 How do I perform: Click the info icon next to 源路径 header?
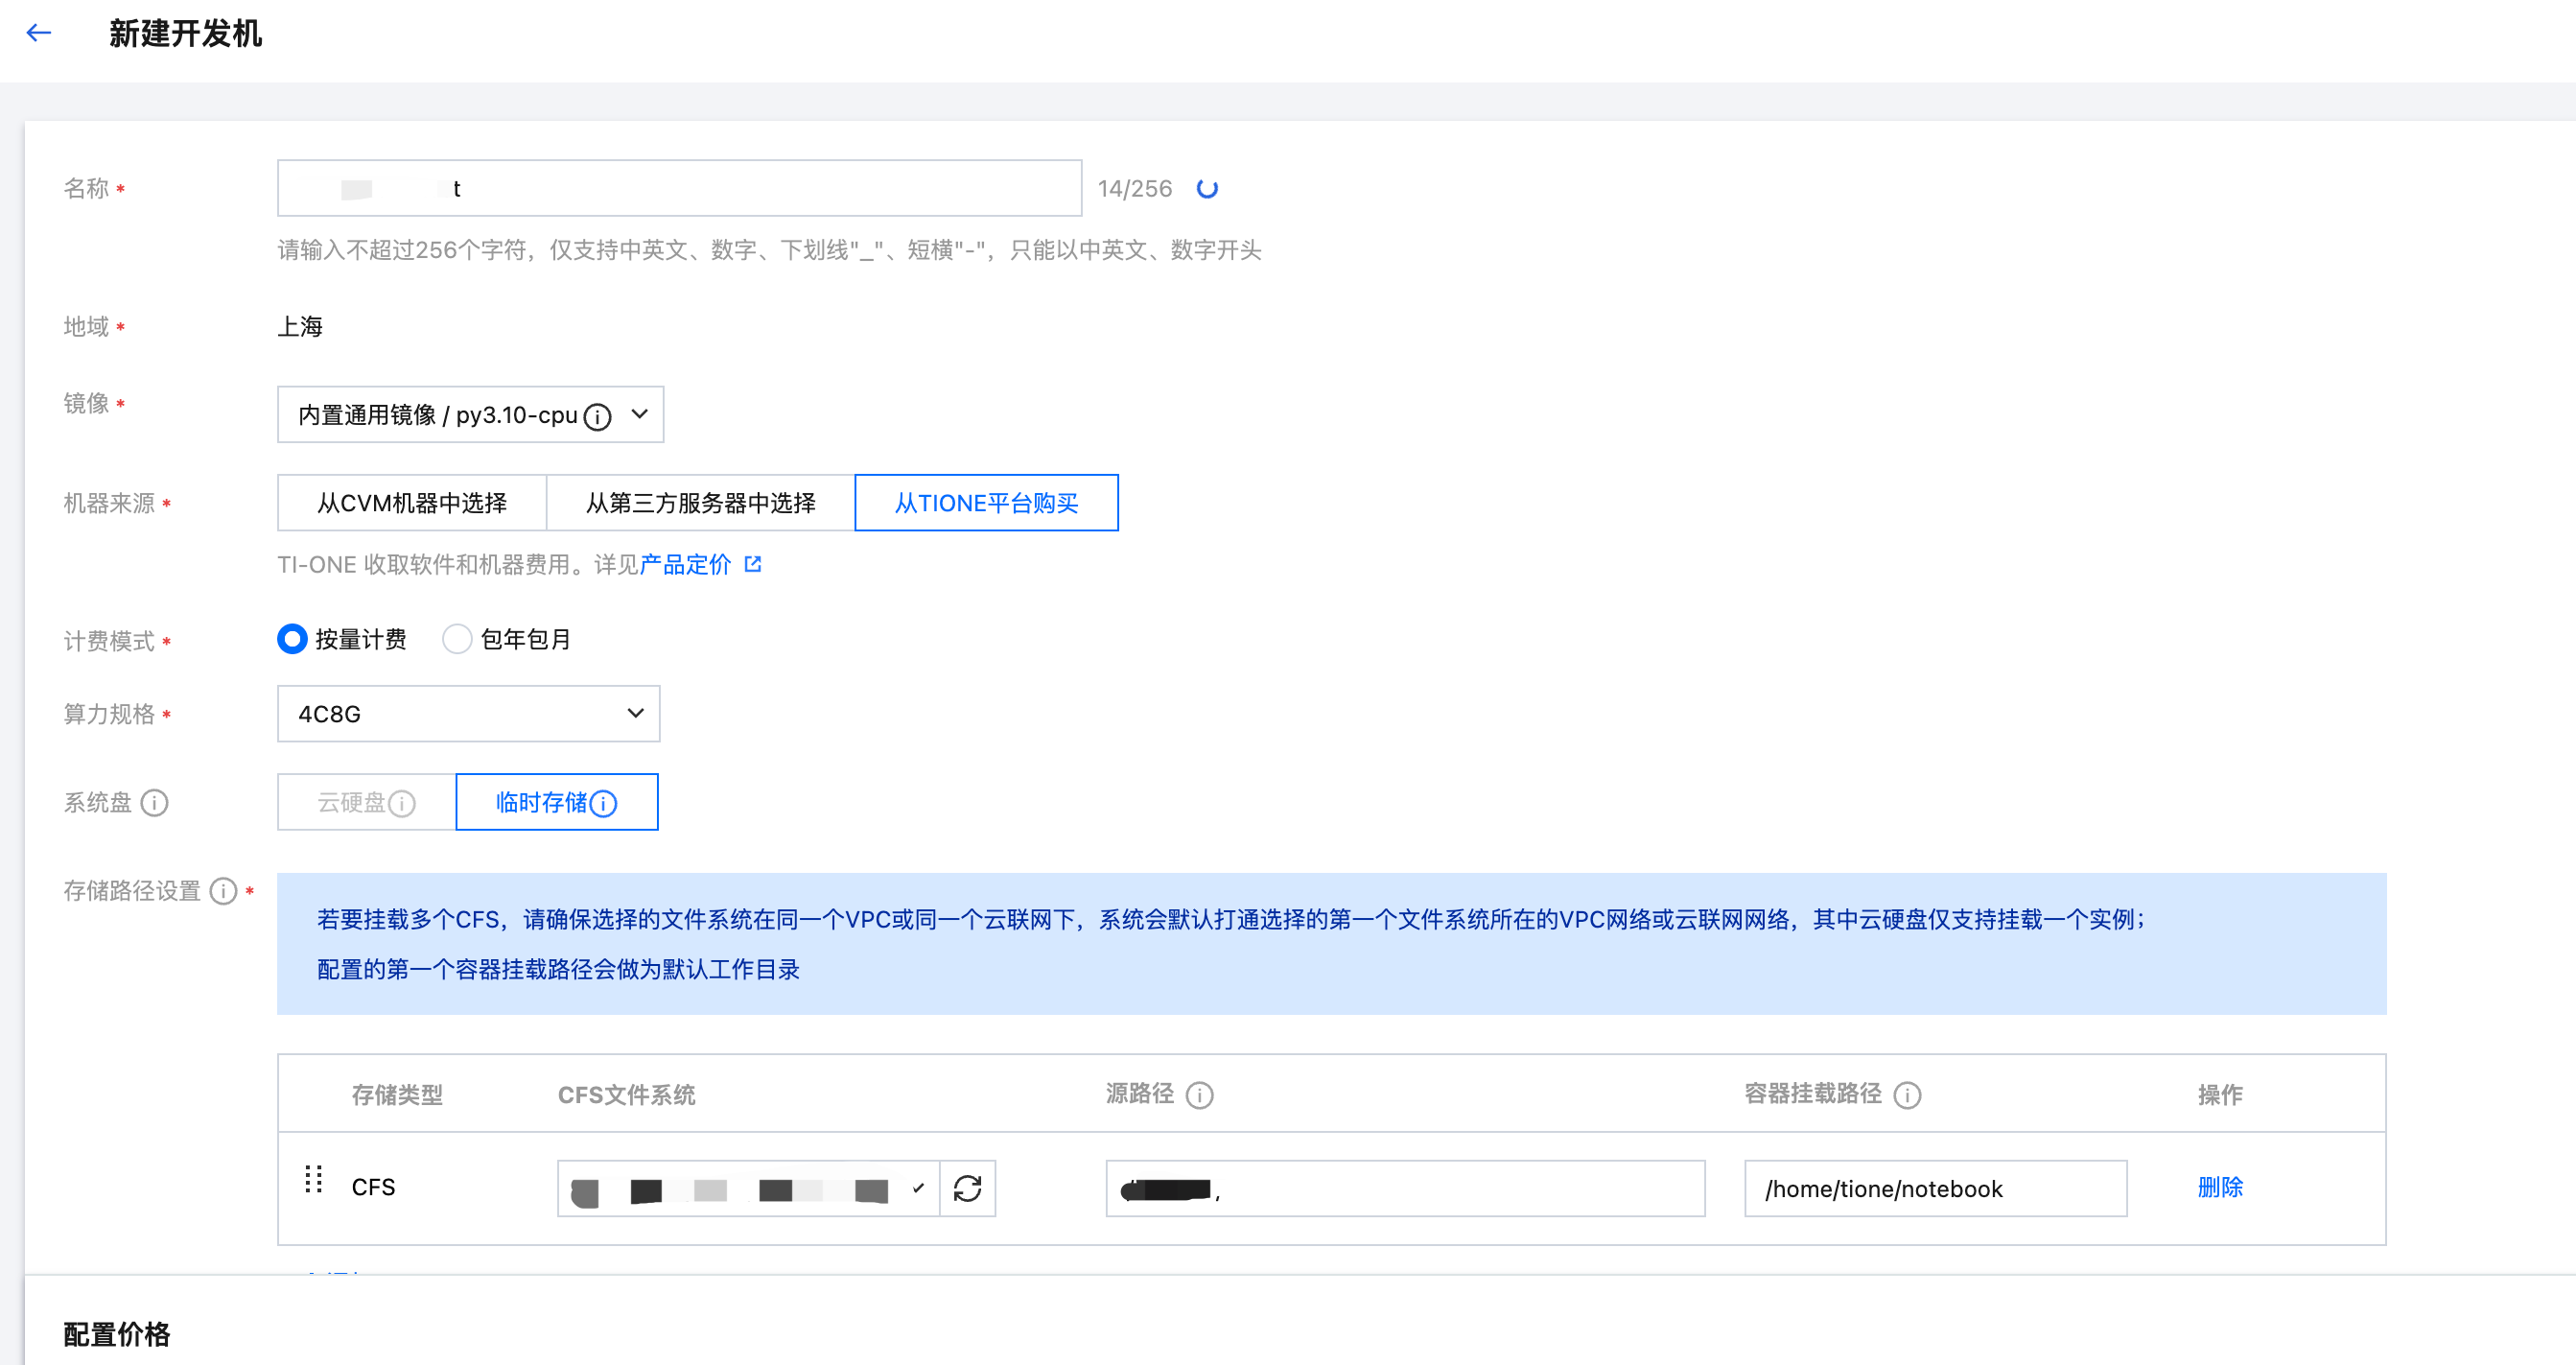[1199, 1095]
